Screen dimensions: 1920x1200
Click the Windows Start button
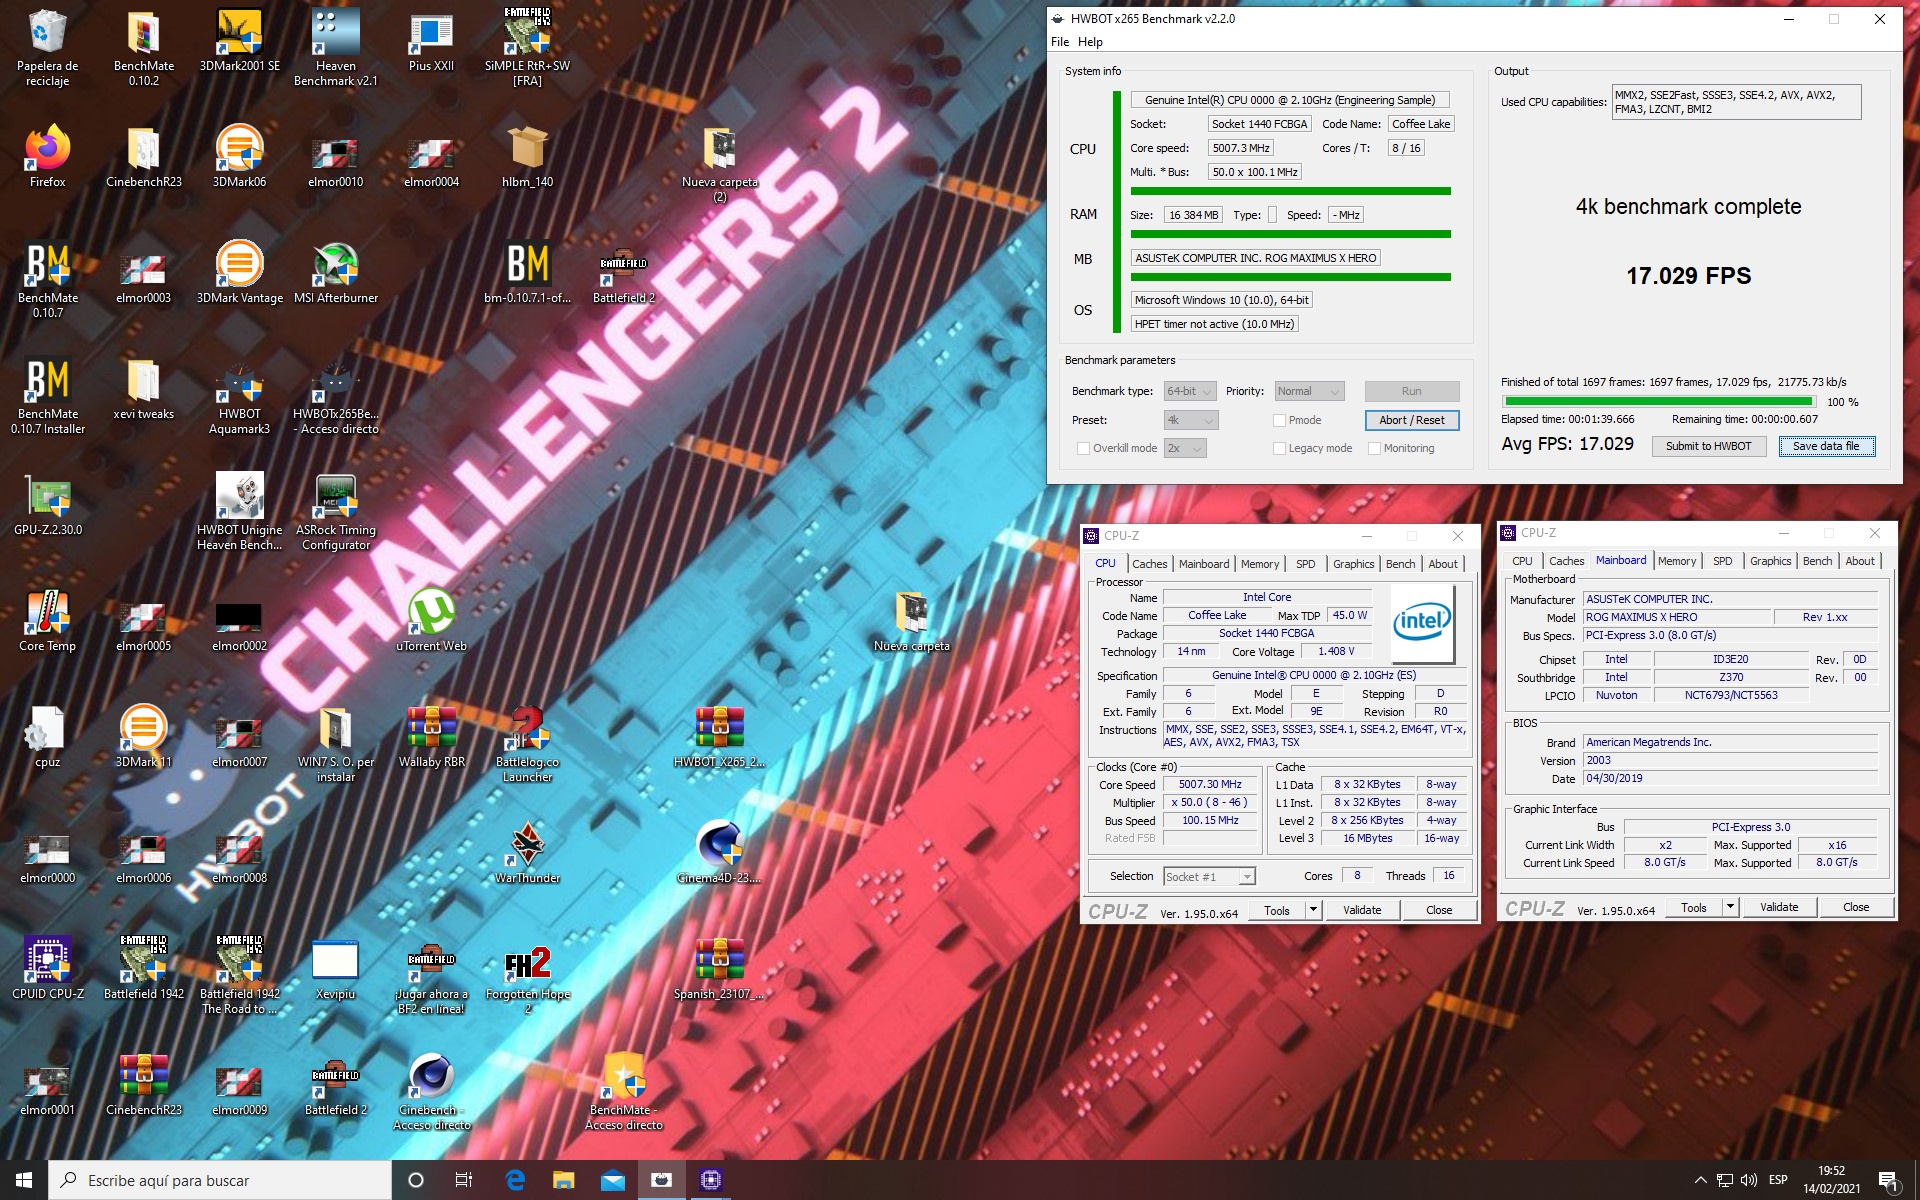(24, 1180)
